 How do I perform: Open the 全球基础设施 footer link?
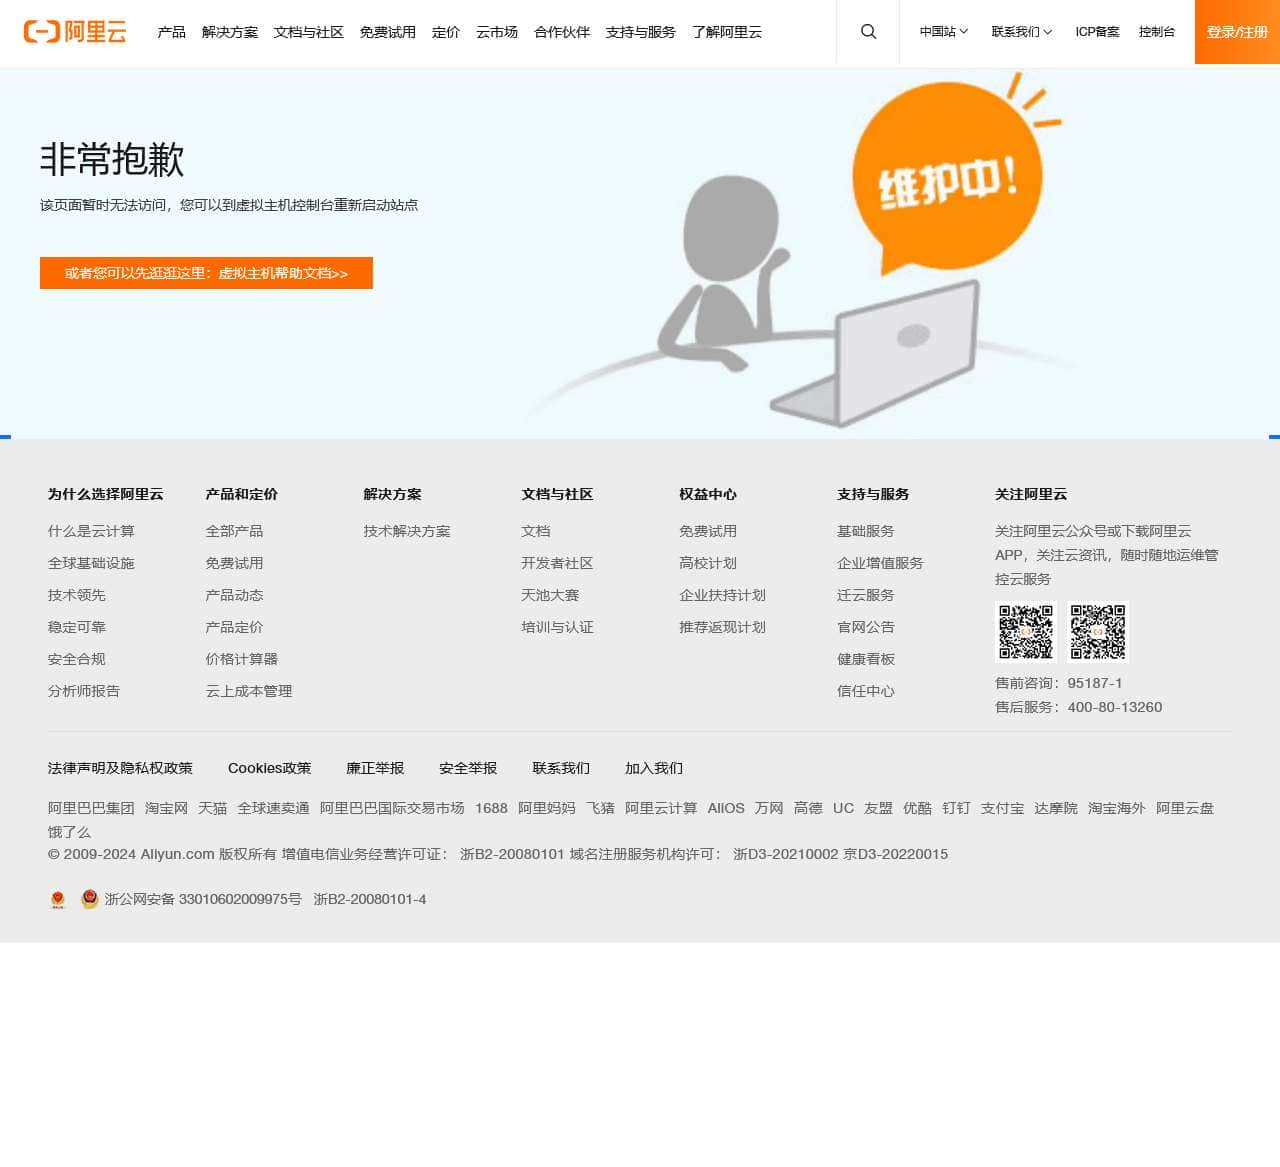[91, 563]
